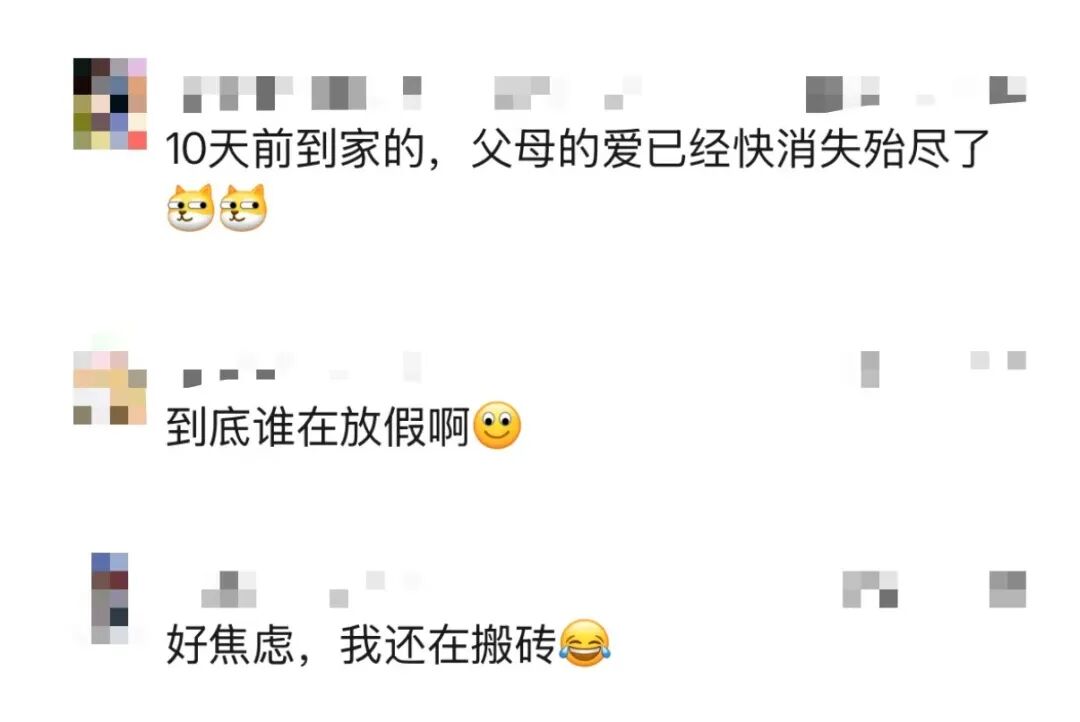Select comment text 10天前到家的，父母的爱已经快消失殆尽了
This screenshot has width=1080, height=722.
point(577,149)
